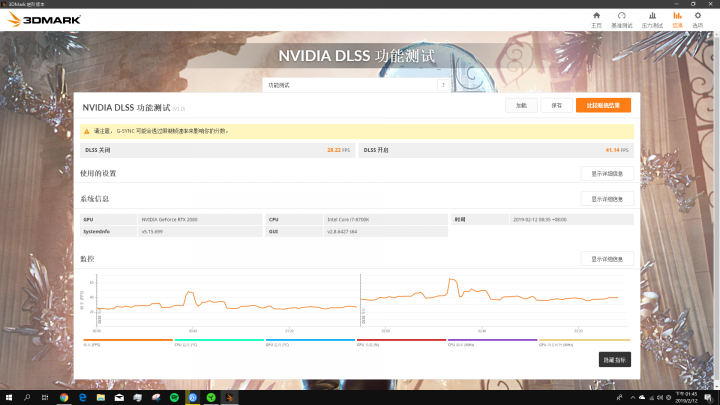
Task: Click the DLSS off 28.22 FPS score
Action: pyautogui.click(x=338, y=150)
